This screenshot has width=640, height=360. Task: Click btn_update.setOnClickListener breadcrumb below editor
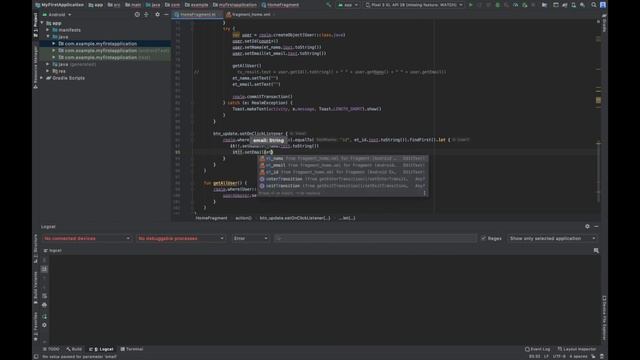[x=295, y=218]
